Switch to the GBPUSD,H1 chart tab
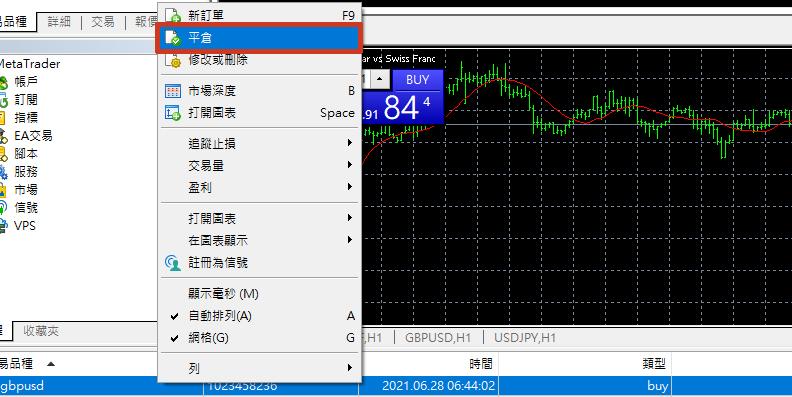This screenshot has width=792, height=397. pyautogui.click(x=438, y=337)
